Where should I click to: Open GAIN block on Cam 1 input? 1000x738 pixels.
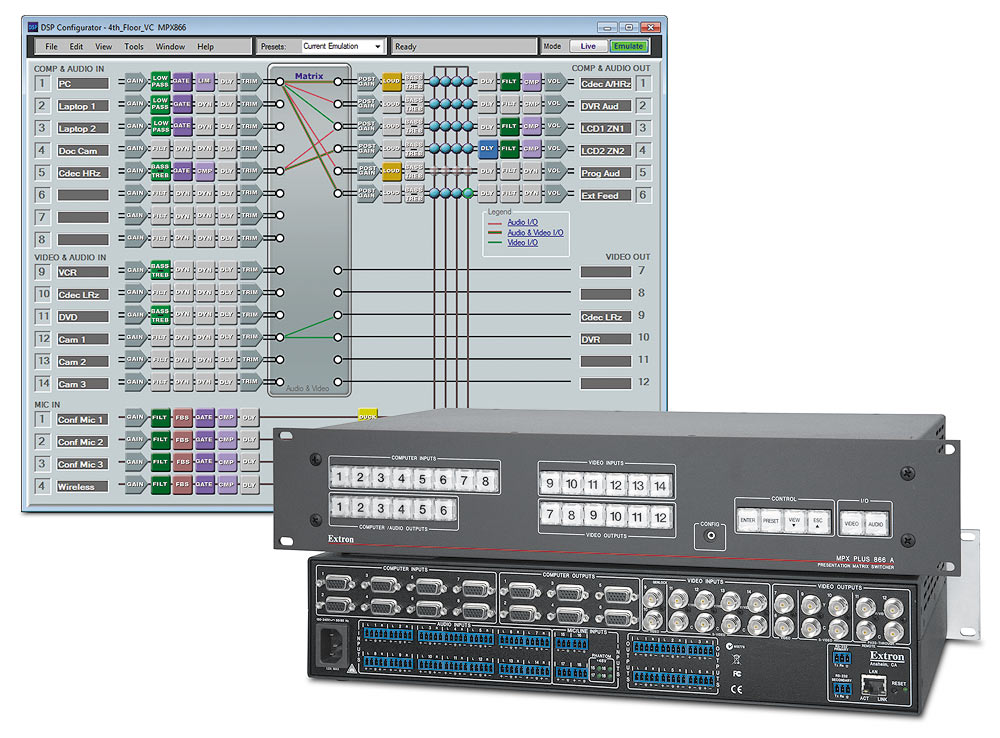pyautogui.click(x=135, y=337)
